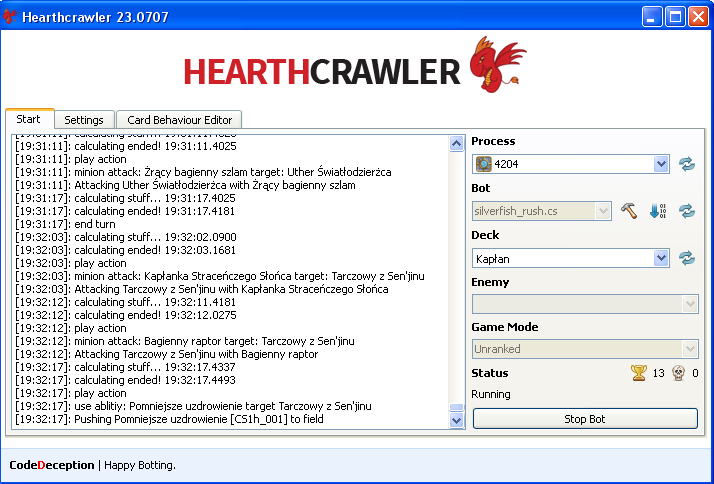Select log line 'Attacking Uther Światłodzierżca with Żrący bagienny szlam'

(x=185, y=185)
